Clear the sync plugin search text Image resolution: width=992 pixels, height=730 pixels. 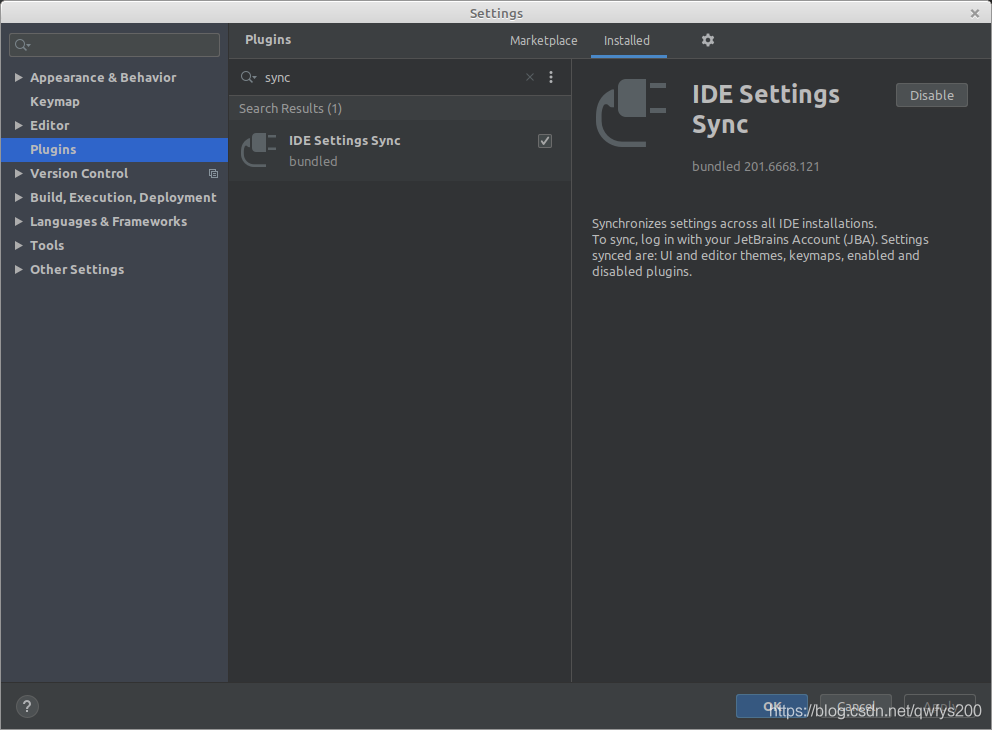point(530,77)
